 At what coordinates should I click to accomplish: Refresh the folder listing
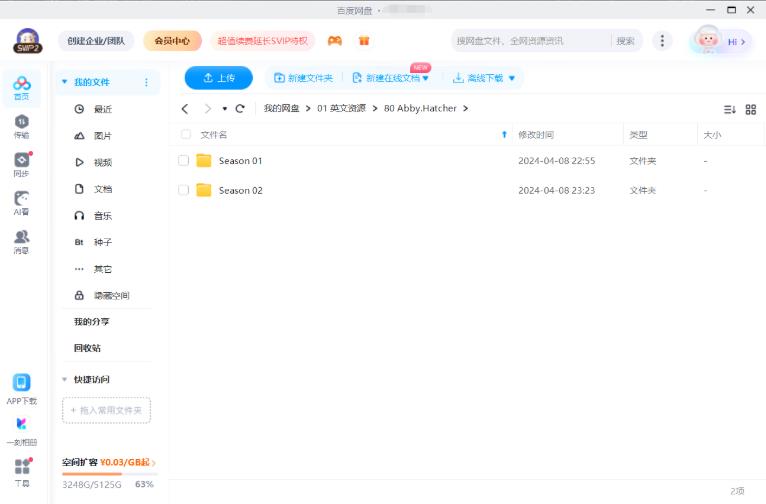(x=240, y=108)
